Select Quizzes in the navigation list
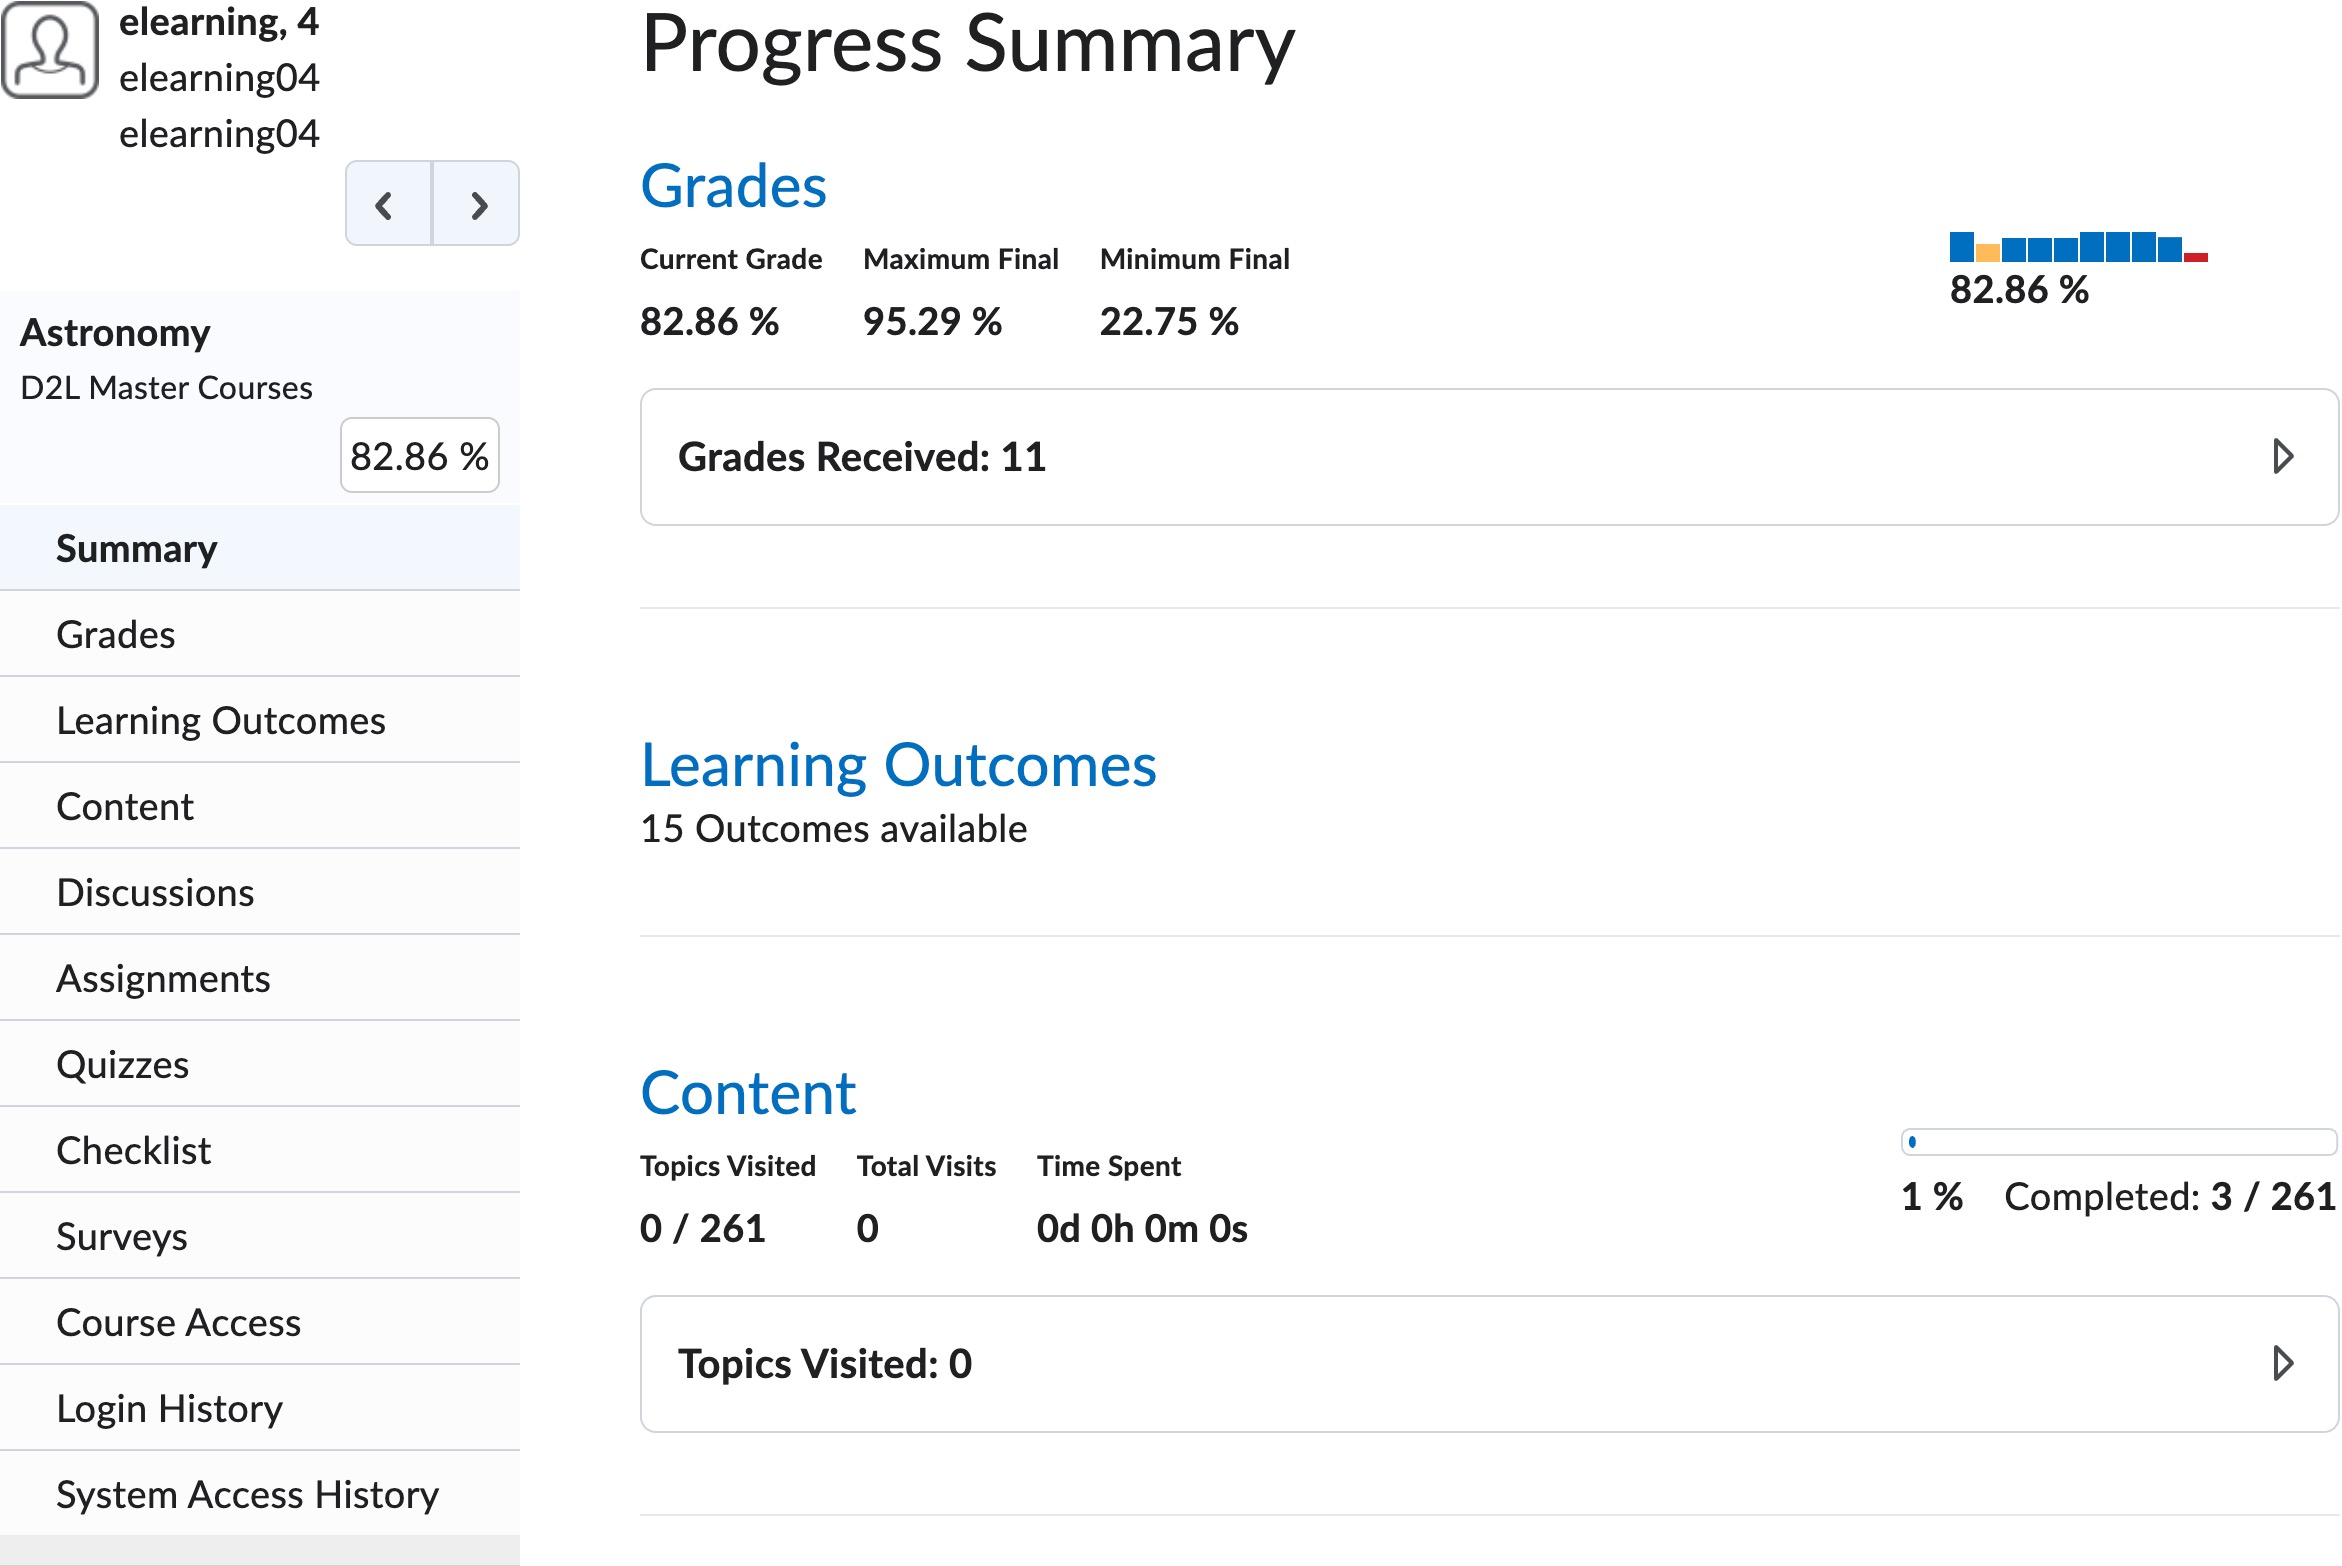2342x1566 pixels. [x=123, y=1064]
